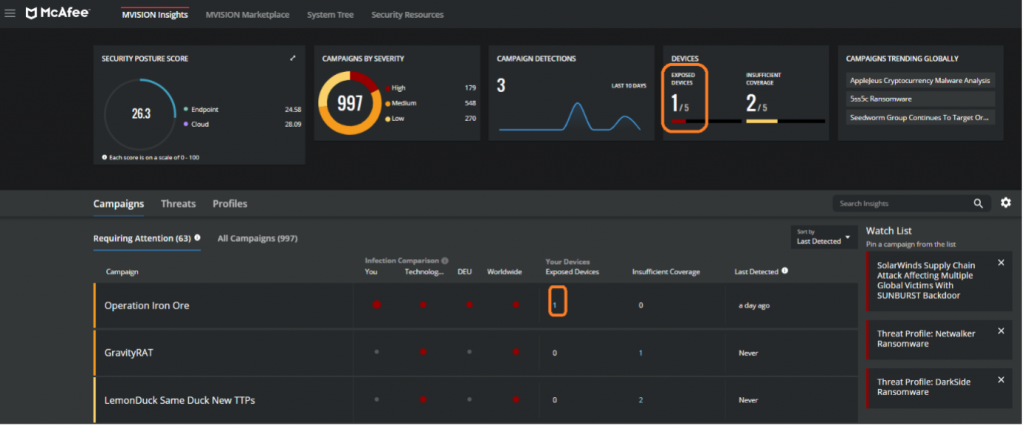Click Operation Iron Ore DEU infection dot
Viewport: 1024px width, 426px height.
coord(469,305)
